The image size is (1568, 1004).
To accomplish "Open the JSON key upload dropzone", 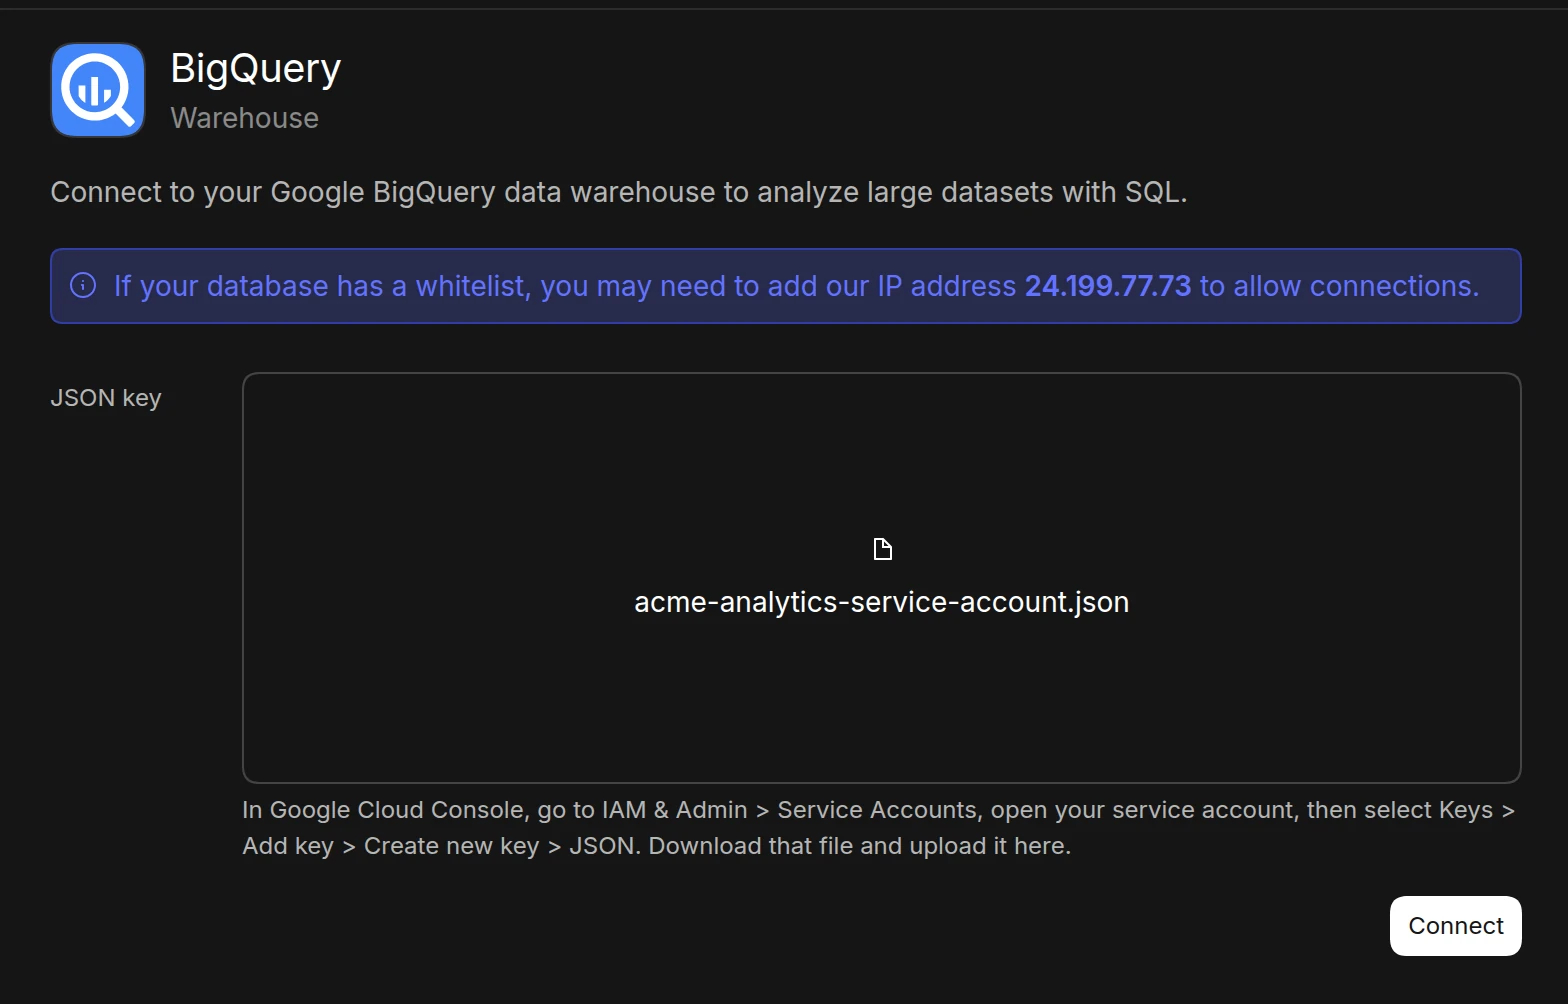I will [x=882, y=578].
